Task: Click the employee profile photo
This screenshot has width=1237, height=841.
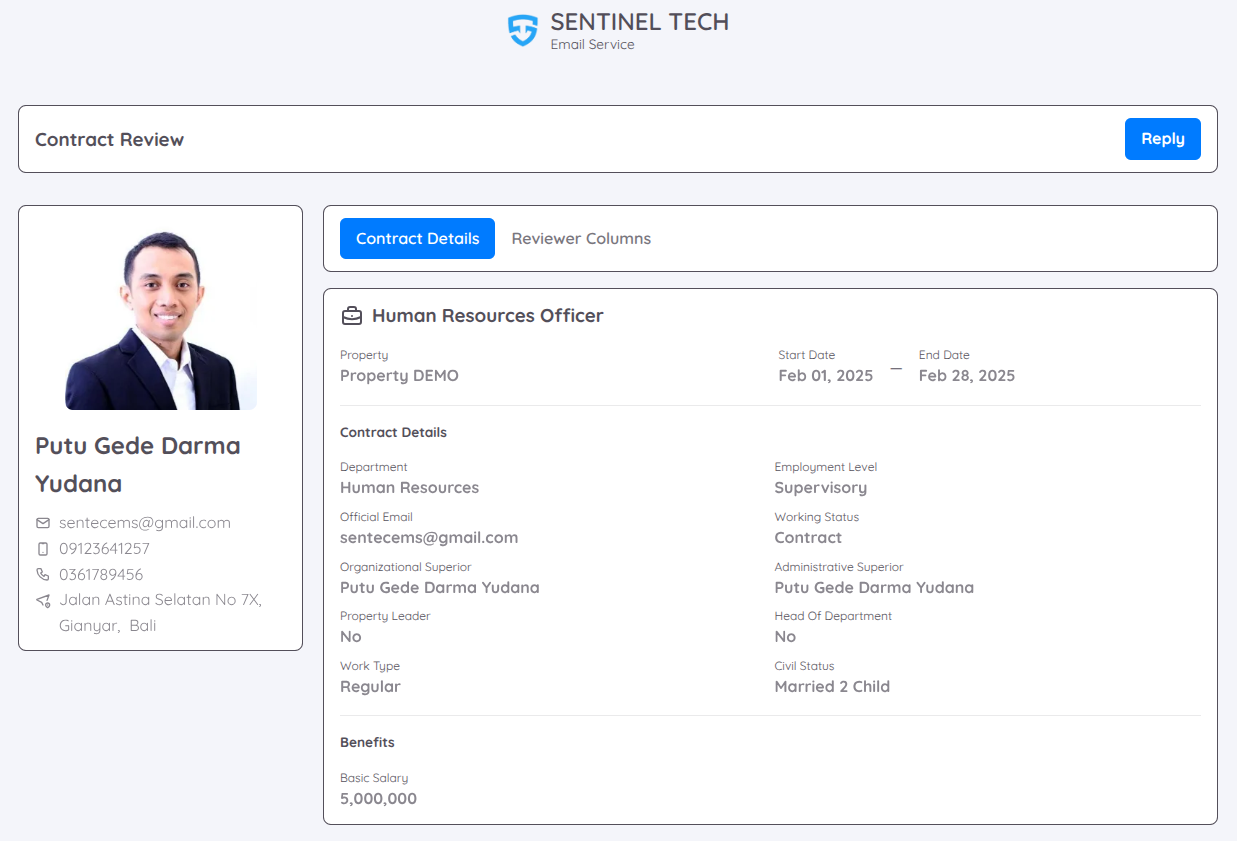Action: tap(161, 320)
